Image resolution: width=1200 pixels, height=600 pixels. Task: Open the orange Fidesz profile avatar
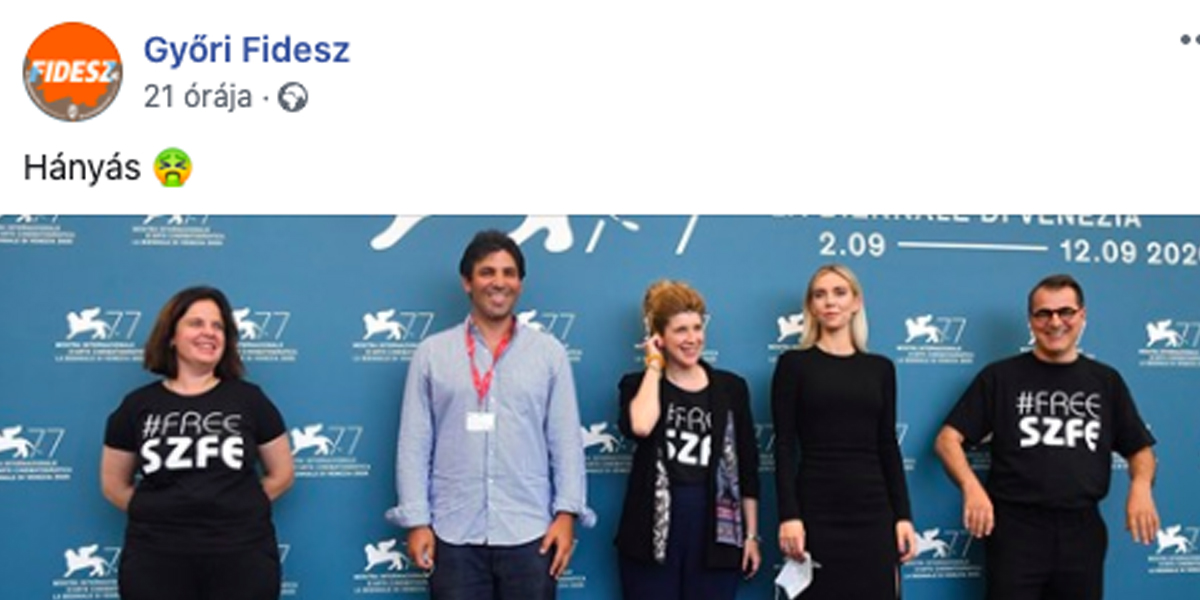[x=73, y=72]
